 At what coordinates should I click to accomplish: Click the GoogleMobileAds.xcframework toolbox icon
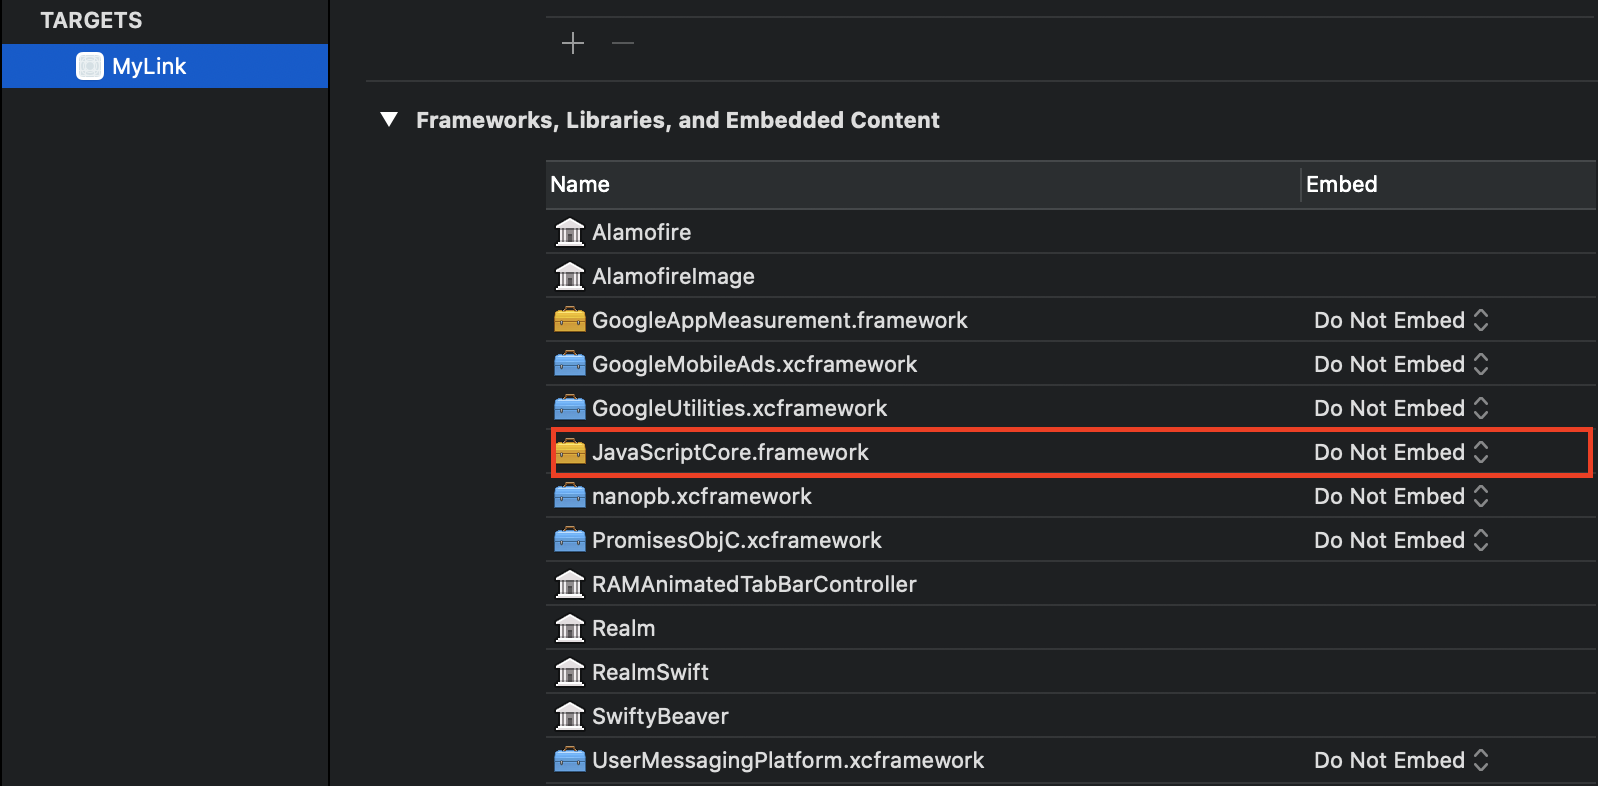(570, 364)
